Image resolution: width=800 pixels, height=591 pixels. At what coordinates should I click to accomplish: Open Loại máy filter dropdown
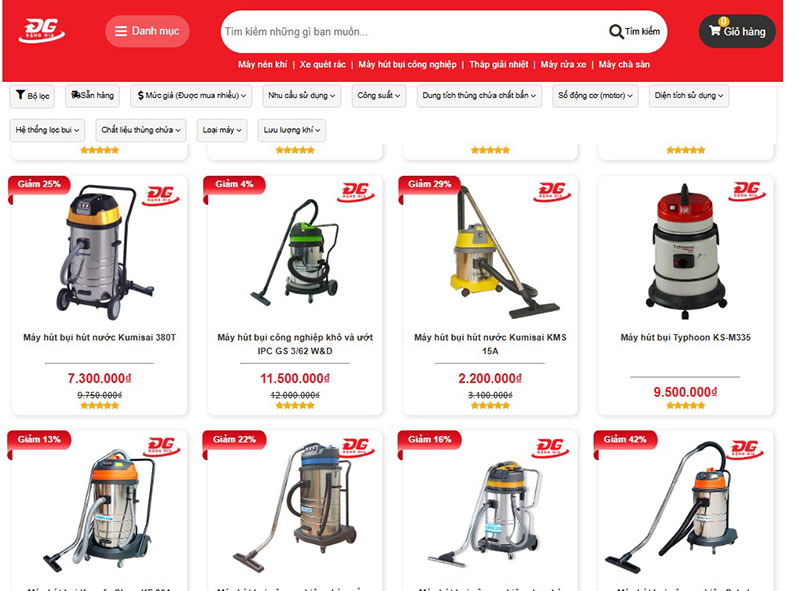click(x=222, y=130)
